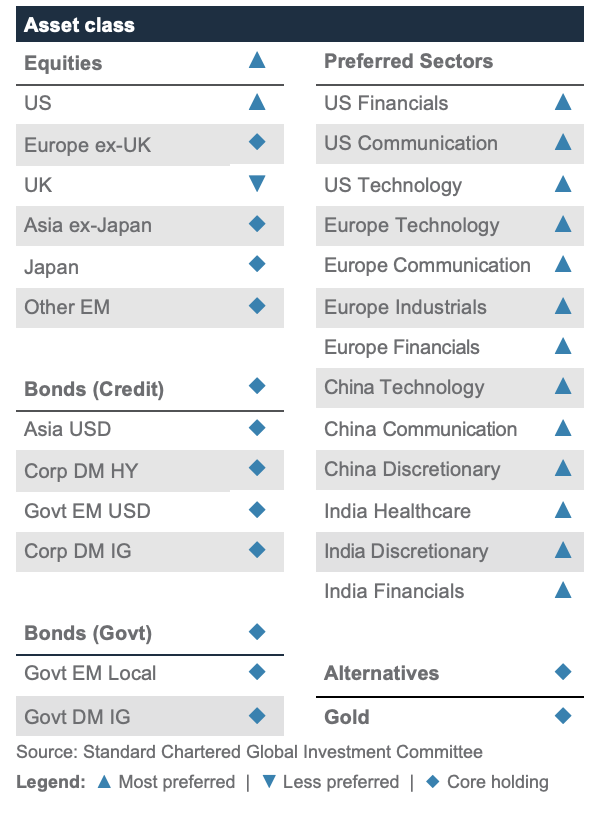Select the Alternatives heading

click(x=381, y=673)
